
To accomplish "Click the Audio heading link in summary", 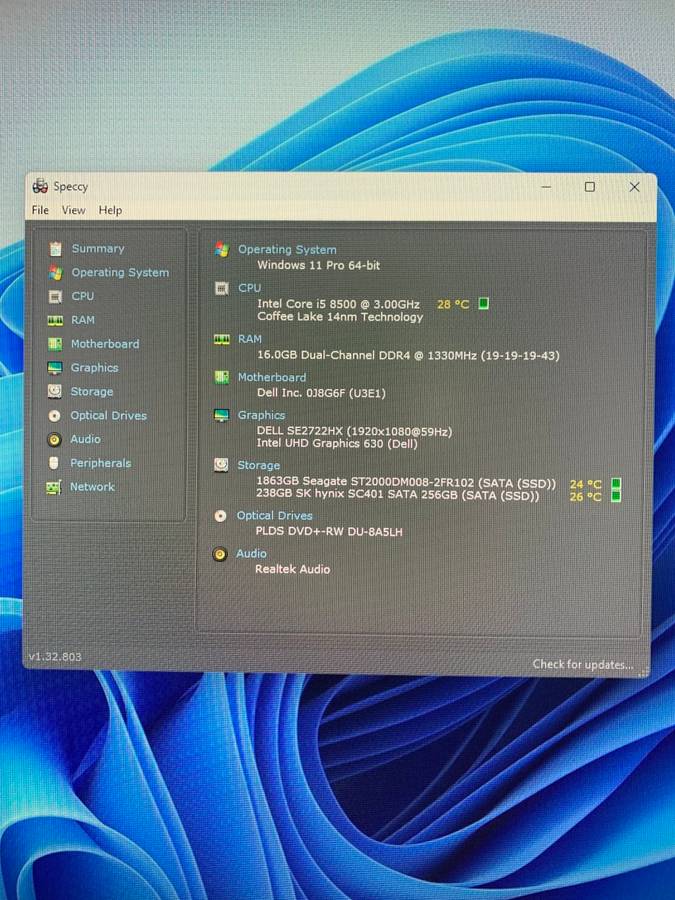I will (x=251, y=553).
